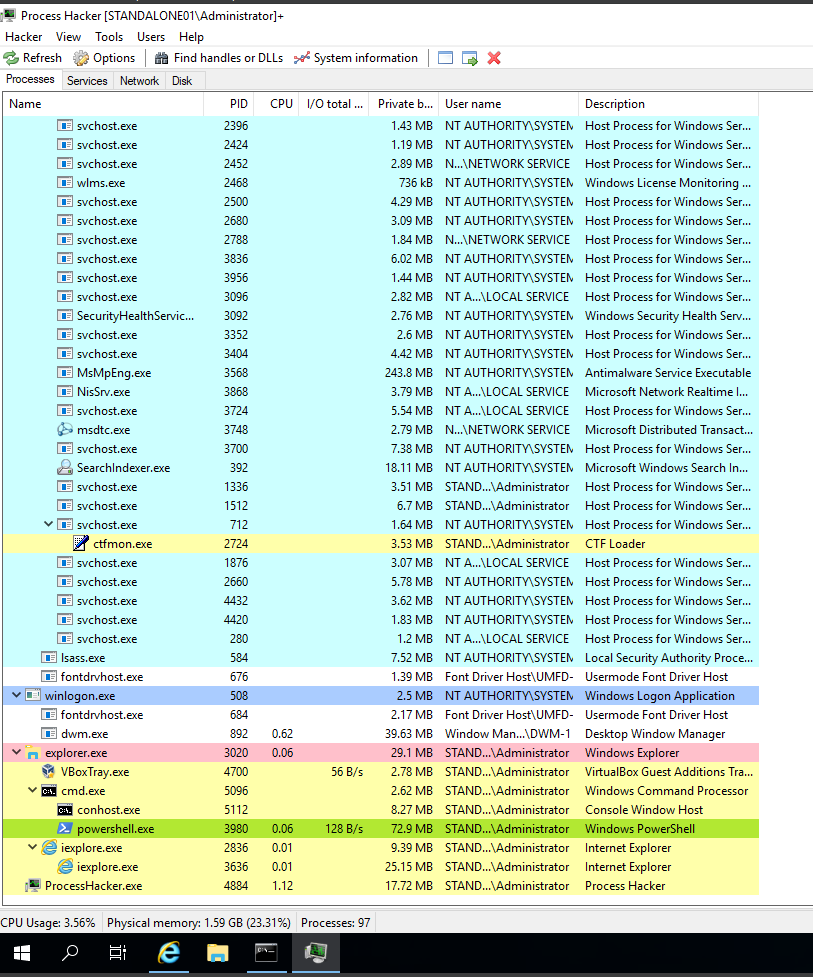Collapse the winlogon.exe process tree
Image resolution: width=813 pixels, height=977 pixels.
15,695
